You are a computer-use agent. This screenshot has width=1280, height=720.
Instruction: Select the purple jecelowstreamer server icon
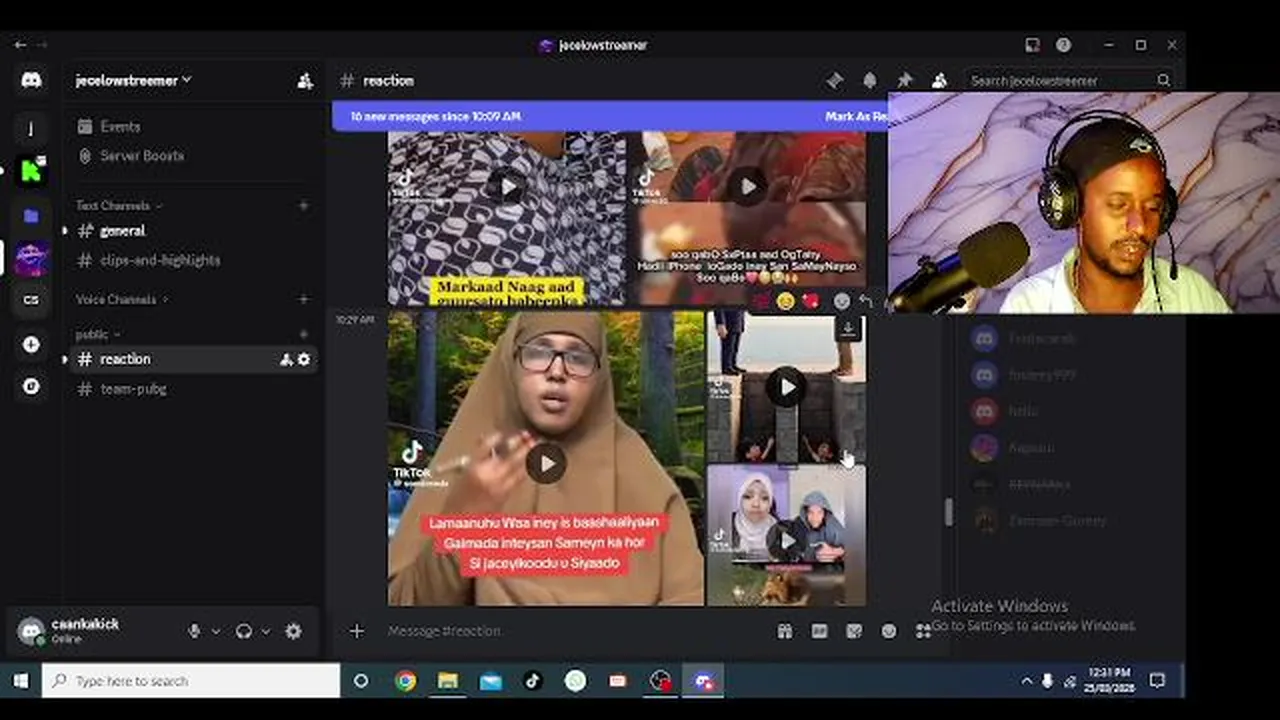pyautogui.click(x=31, y=258)
